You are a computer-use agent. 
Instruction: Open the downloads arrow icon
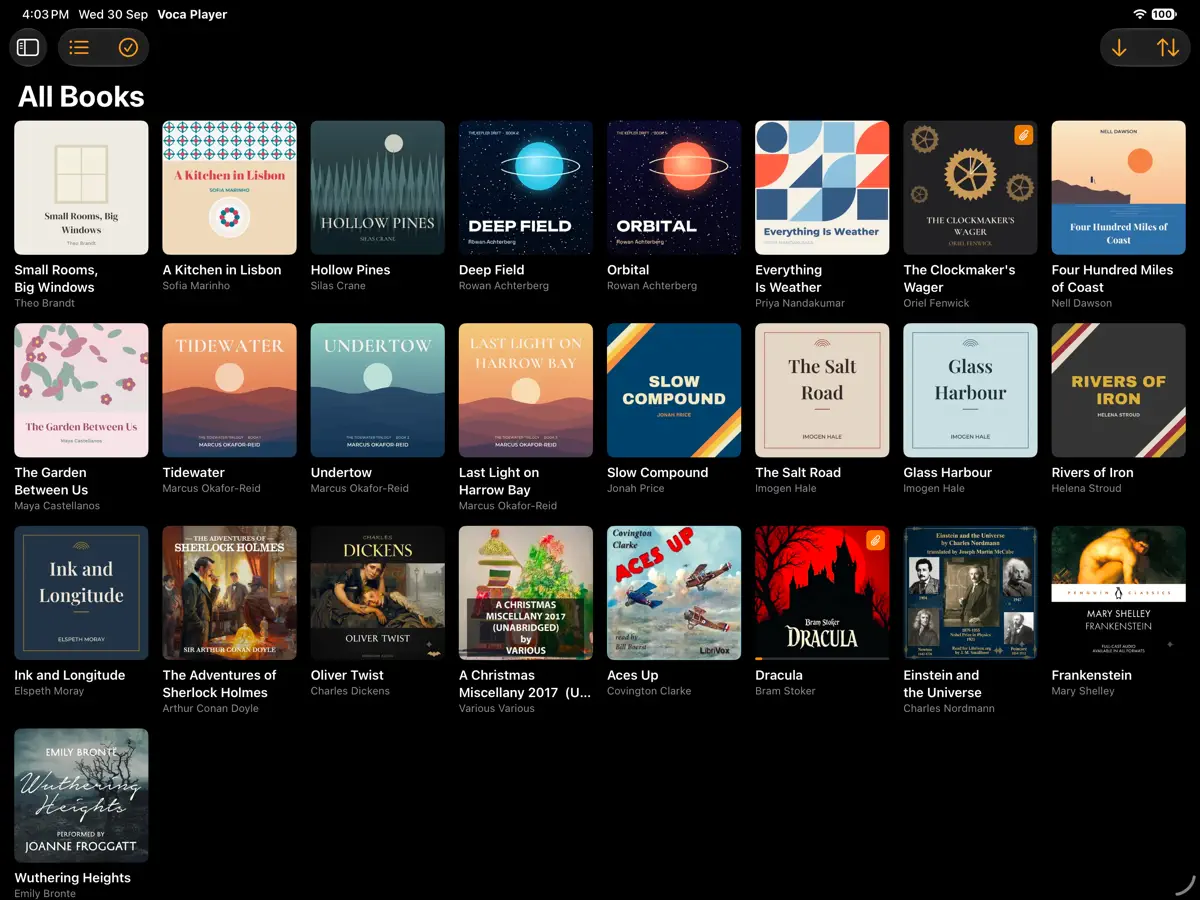click(x=1119, y=47)
